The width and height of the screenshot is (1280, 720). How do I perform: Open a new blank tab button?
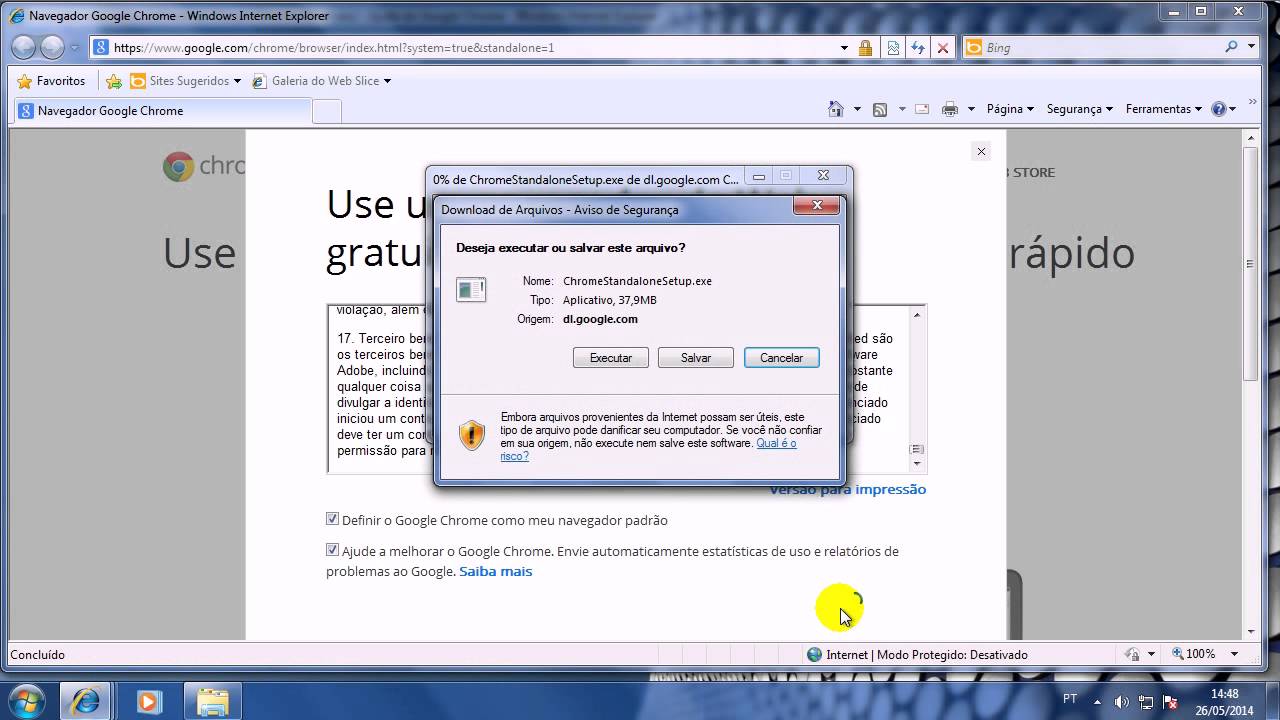point(327,111)
